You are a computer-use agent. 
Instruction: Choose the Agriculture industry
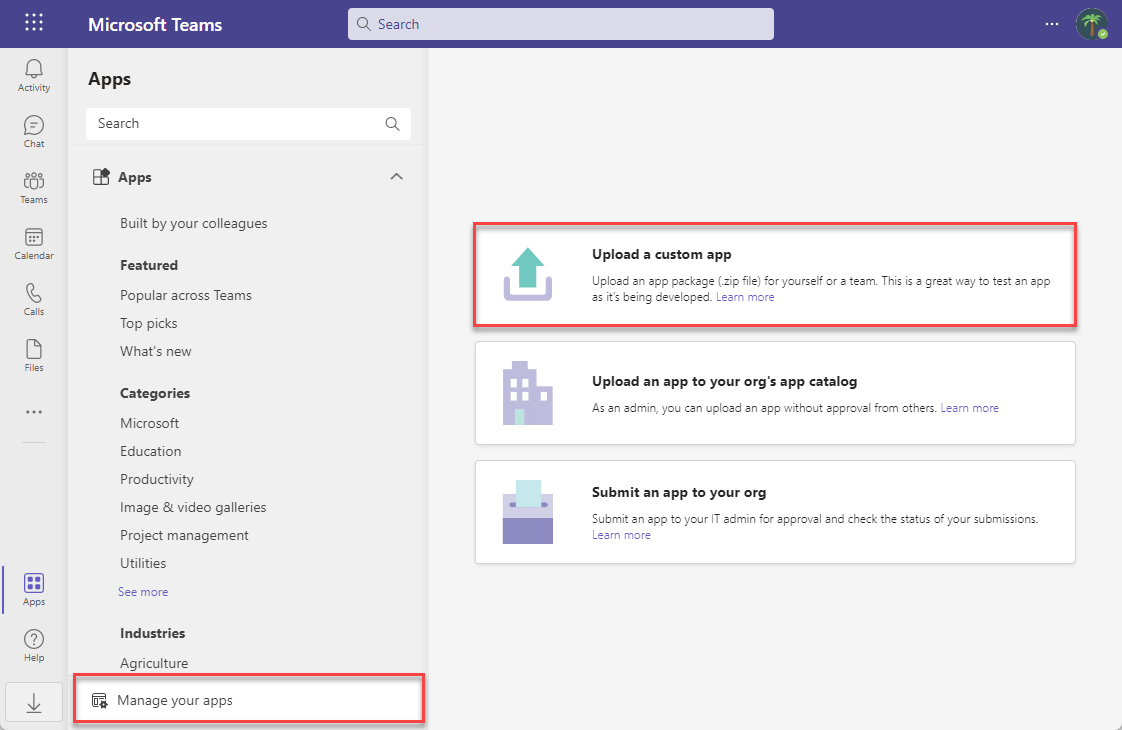[154, 663]
